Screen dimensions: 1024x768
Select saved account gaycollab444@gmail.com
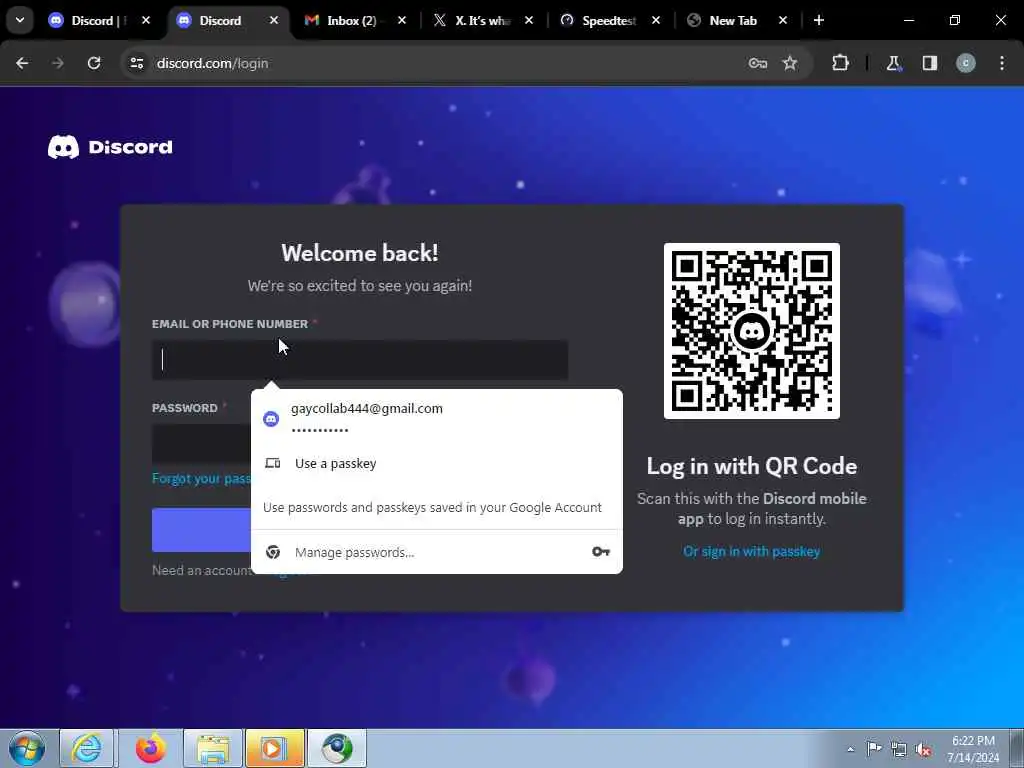(436, 418)
